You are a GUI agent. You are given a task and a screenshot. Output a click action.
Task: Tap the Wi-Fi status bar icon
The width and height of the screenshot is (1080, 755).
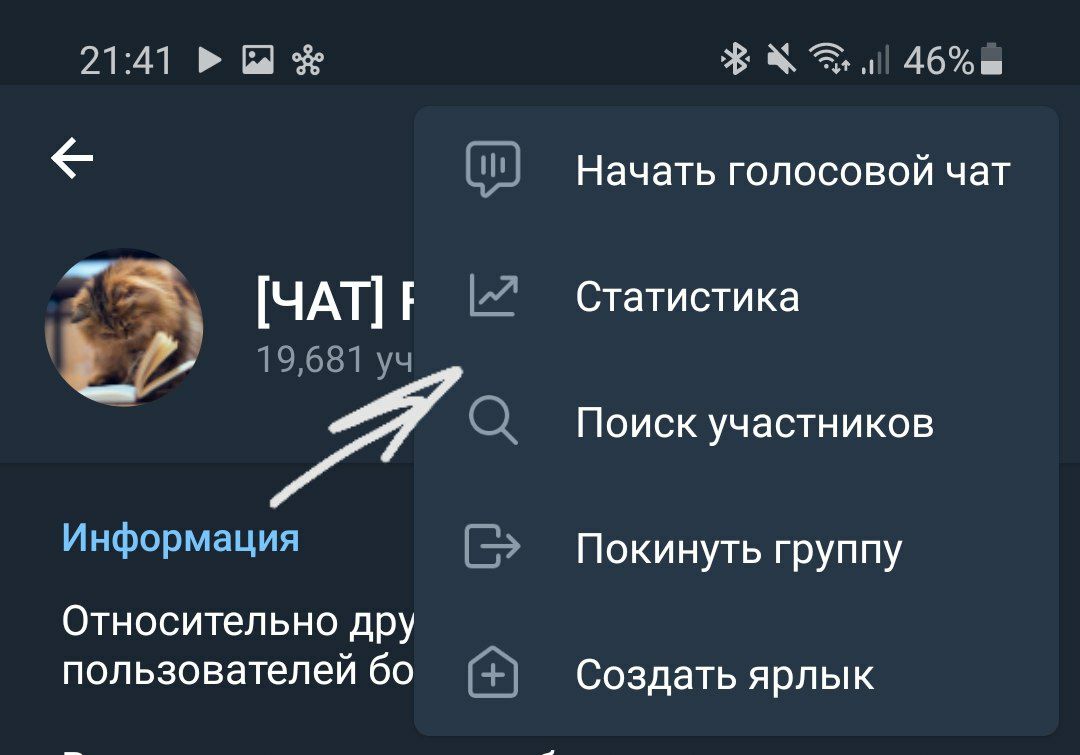click(x=829, y=58)
